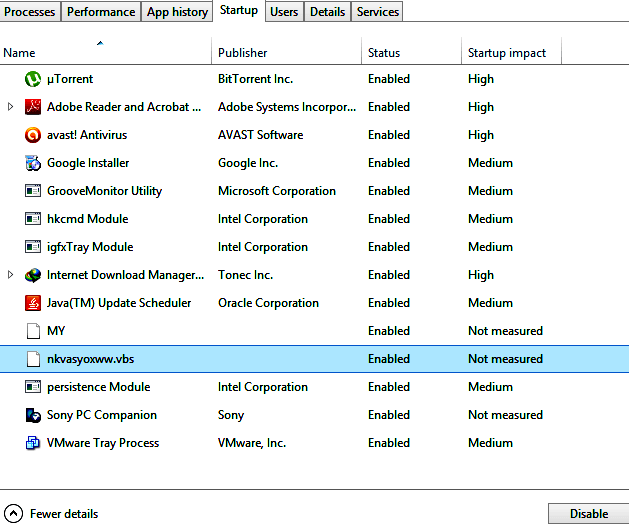629x527 pixels.
Task: Click Not measured in nkvasyoxww.vbs row
Action: pyautogui.click(x=505, y=359)
